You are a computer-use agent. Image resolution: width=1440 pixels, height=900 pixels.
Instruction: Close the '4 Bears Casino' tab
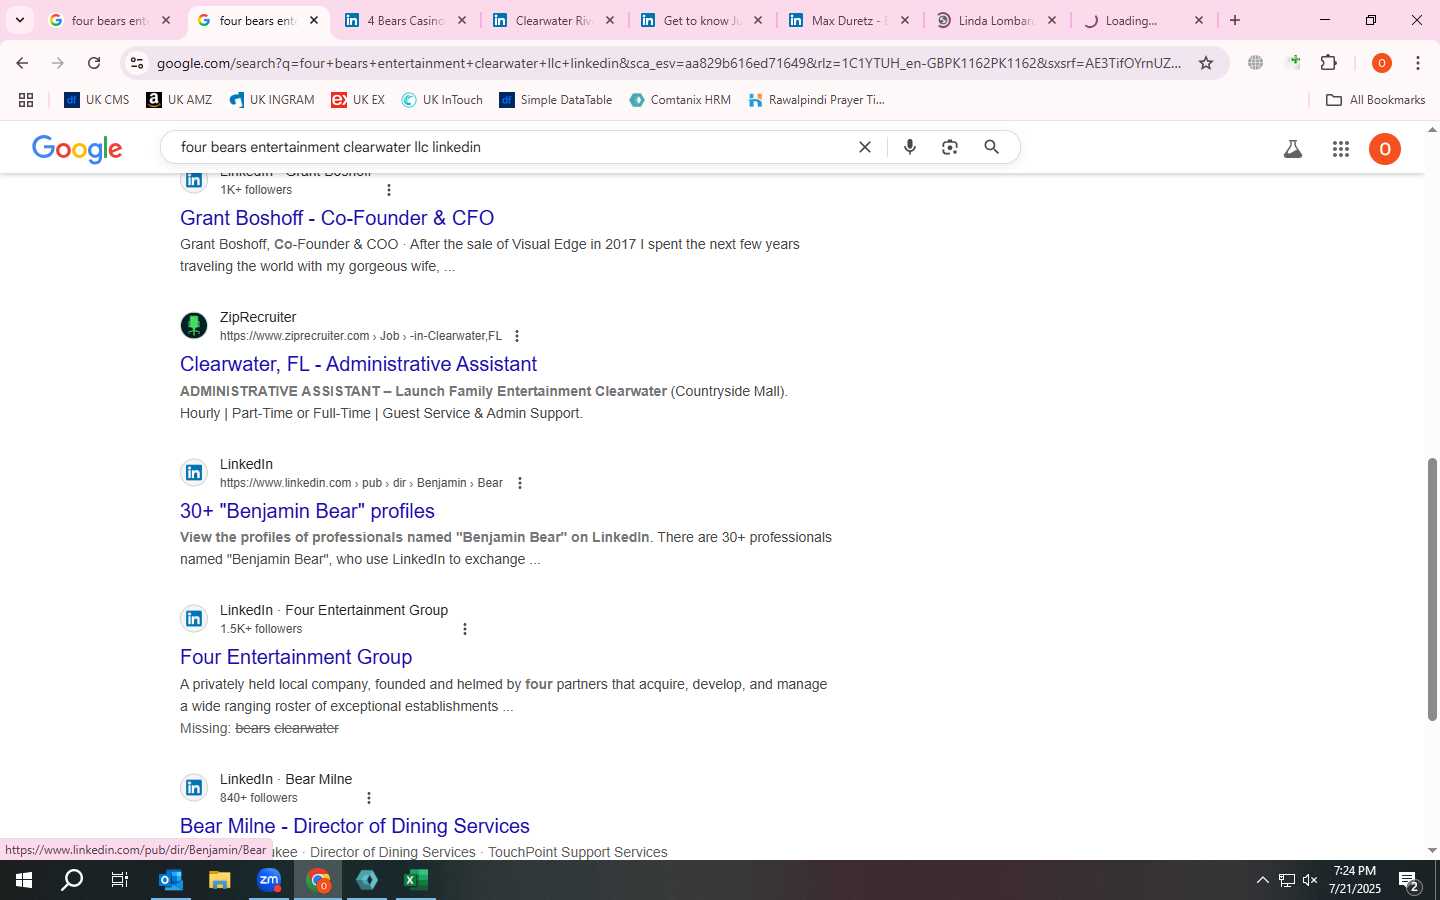462,20
